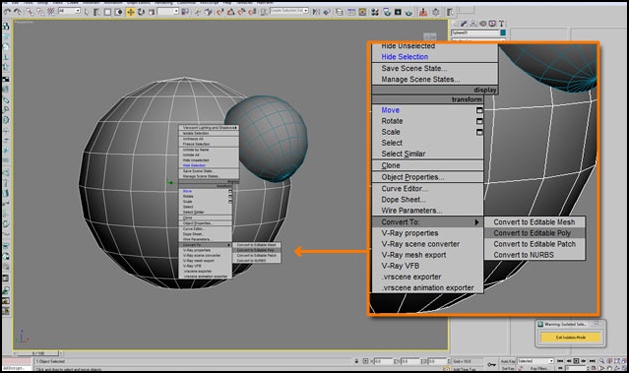Choose the Select Object arrow tool

(x=86, y=12)
